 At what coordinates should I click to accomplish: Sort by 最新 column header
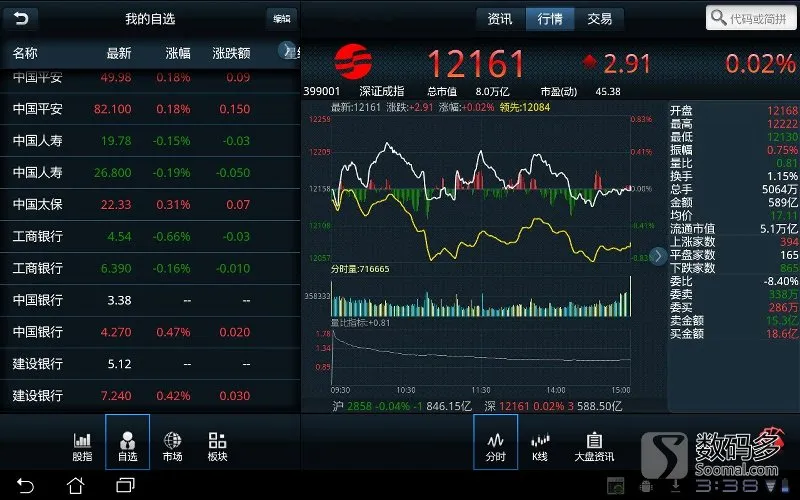point(118,53)
